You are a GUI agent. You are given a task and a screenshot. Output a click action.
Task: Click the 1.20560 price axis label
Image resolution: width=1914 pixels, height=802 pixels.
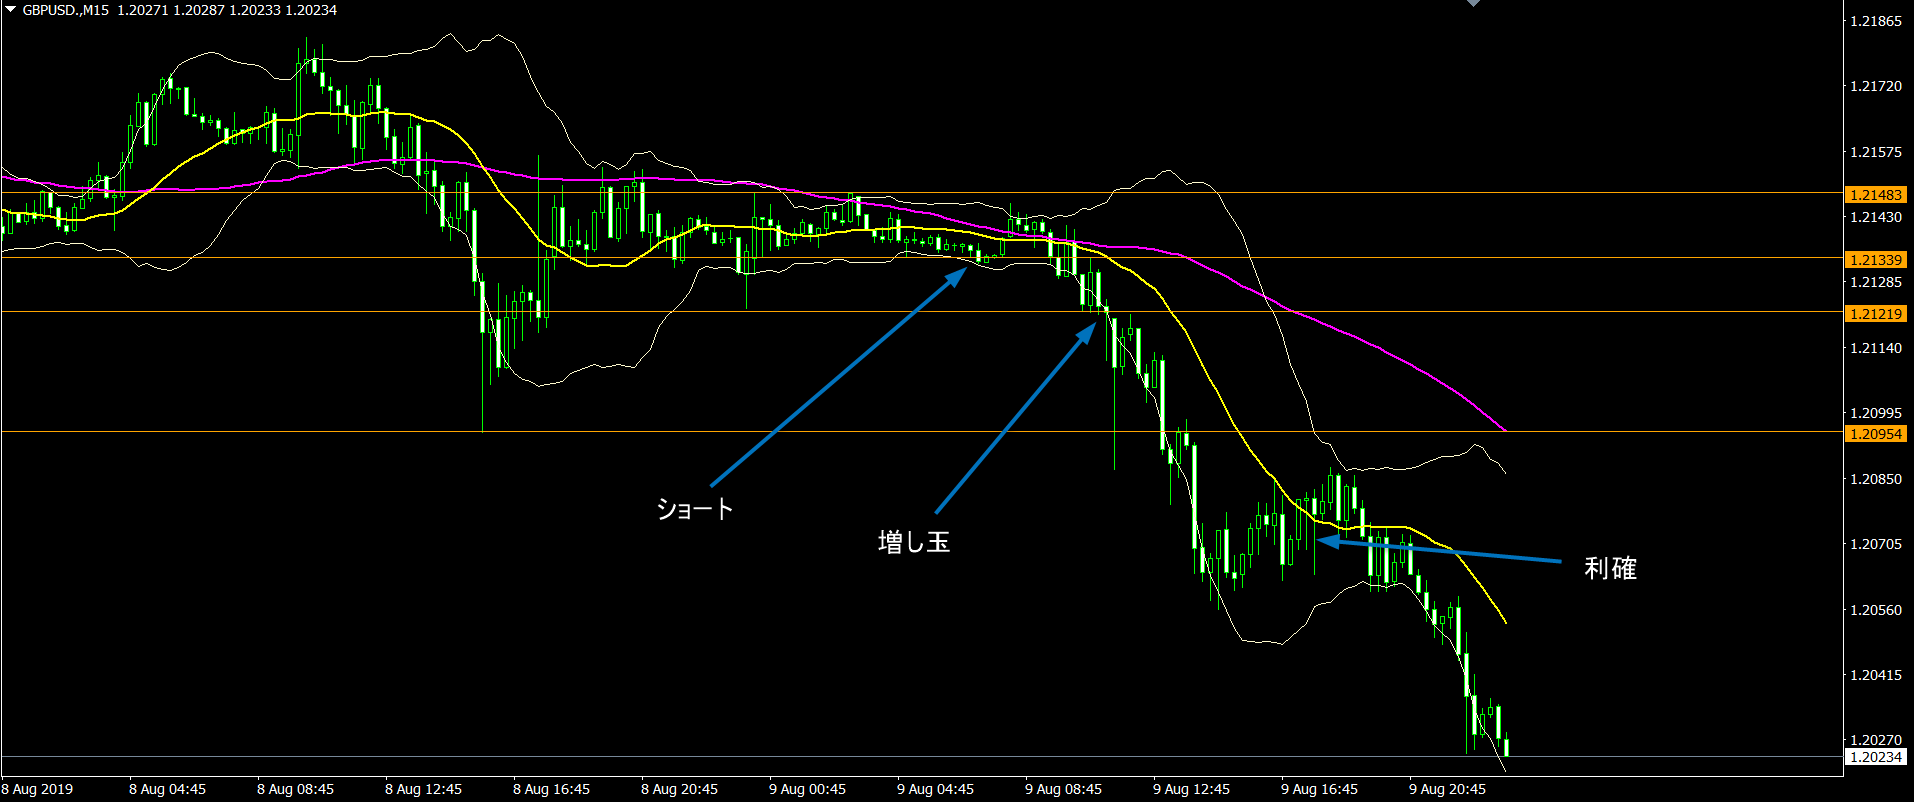1876,610
